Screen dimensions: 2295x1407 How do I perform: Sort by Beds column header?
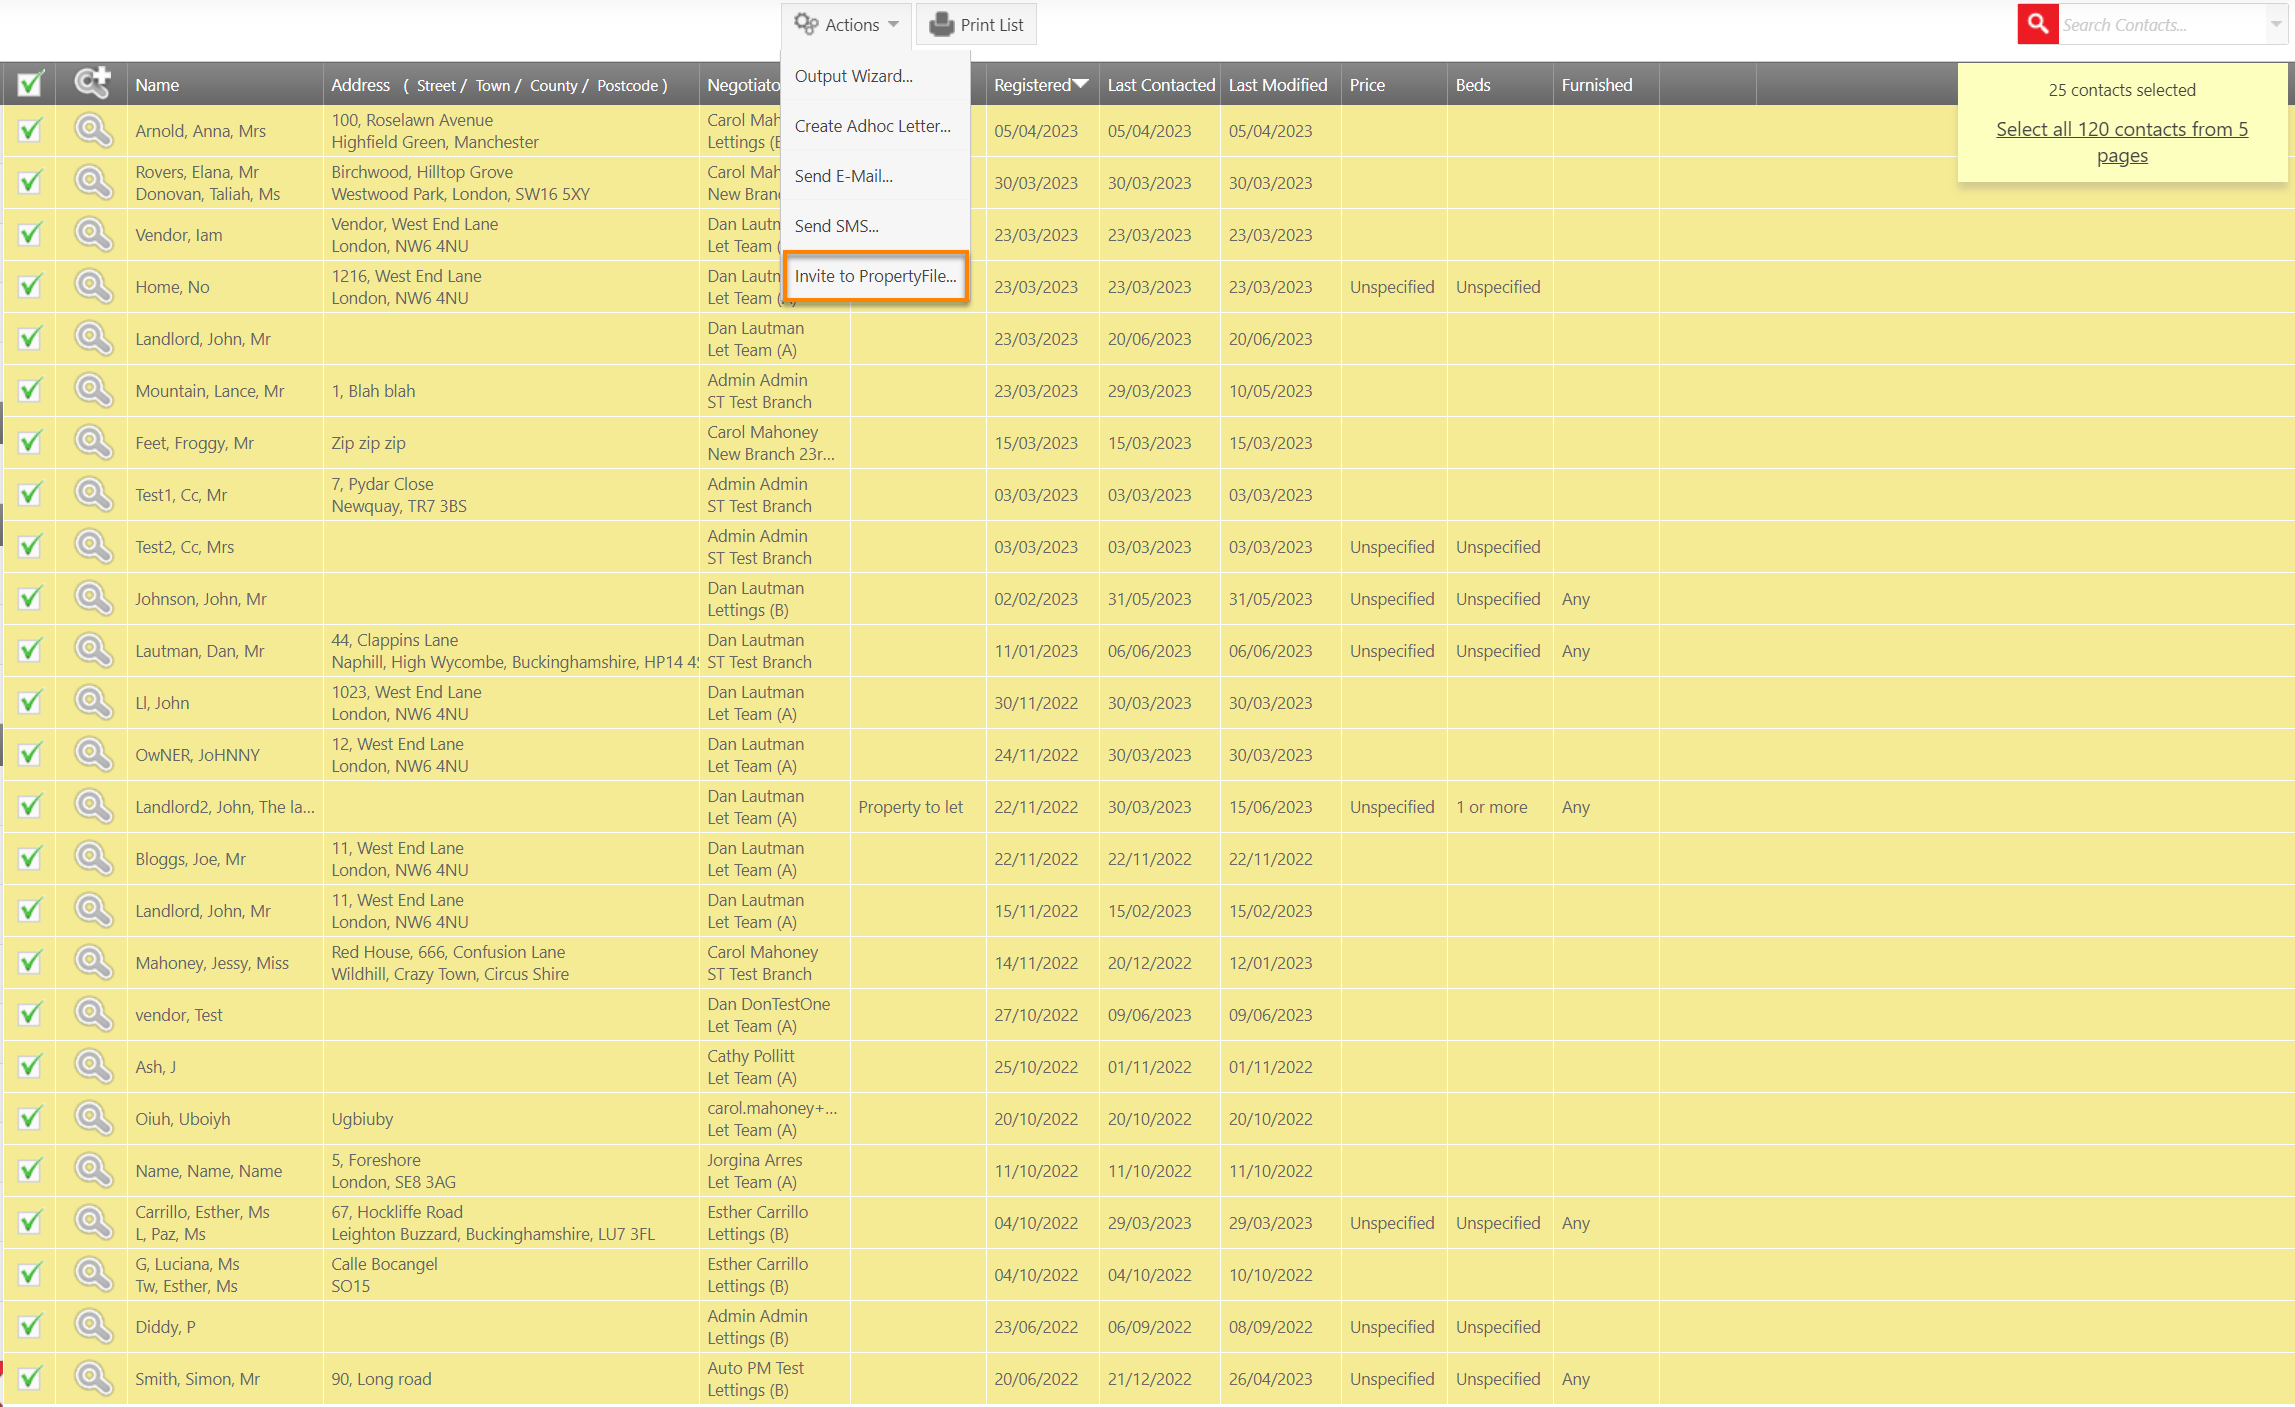[1473, 85]
